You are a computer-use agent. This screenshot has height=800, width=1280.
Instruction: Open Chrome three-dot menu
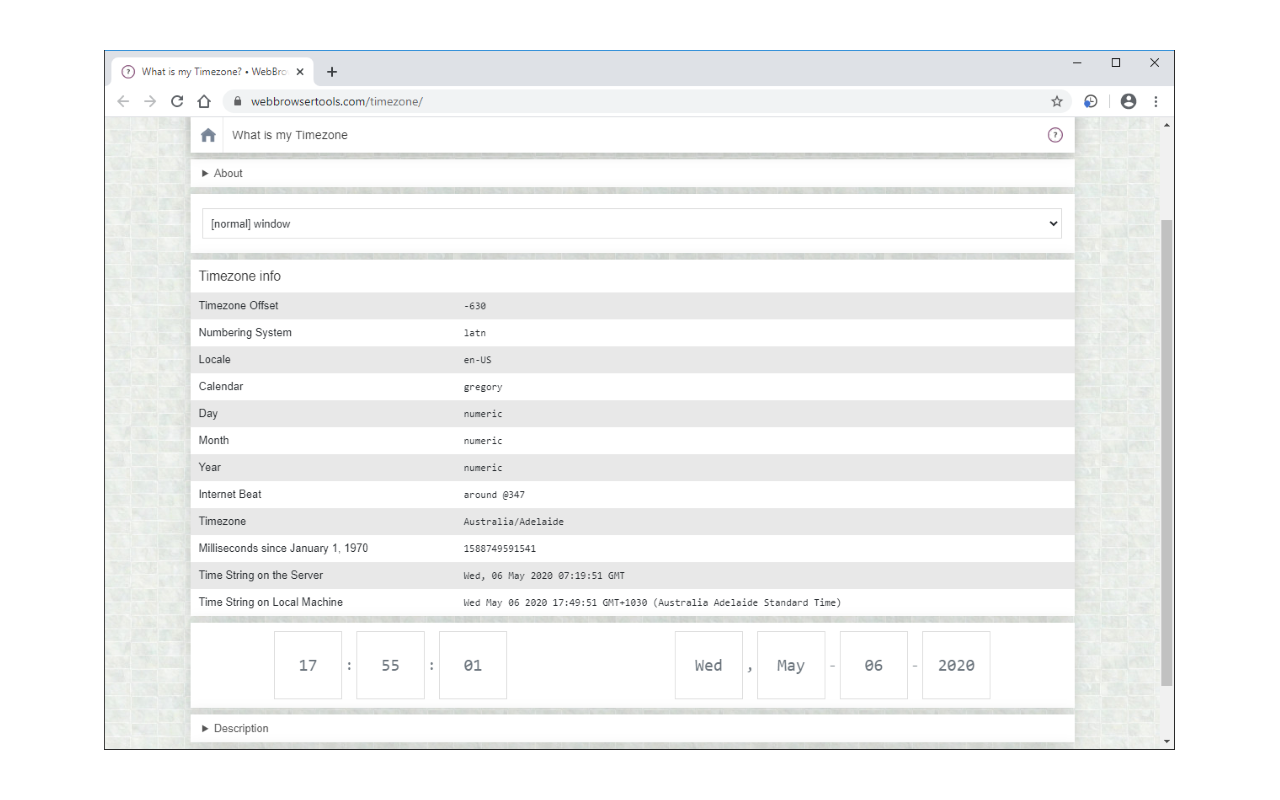[x=1156, y=101]
